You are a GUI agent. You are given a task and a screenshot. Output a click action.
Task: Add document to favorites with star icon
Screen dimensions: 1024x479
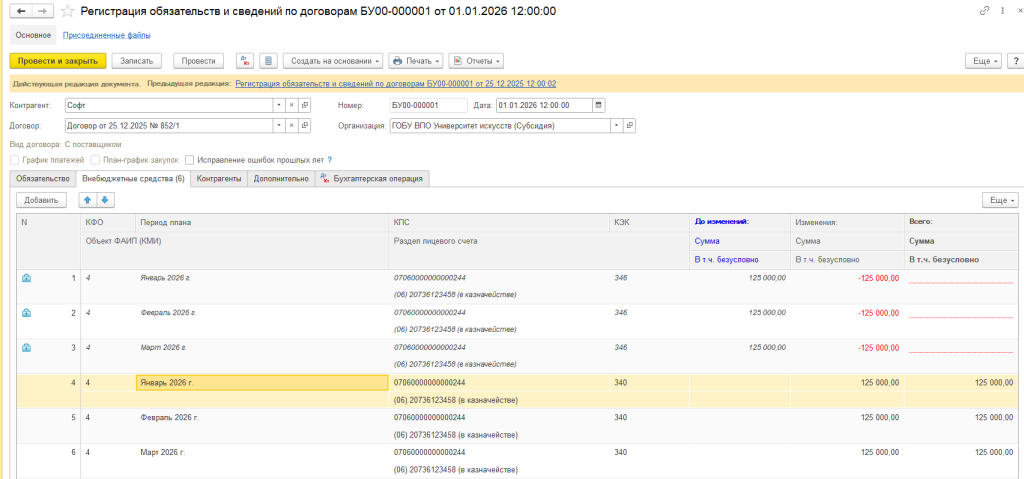(67, 11)
